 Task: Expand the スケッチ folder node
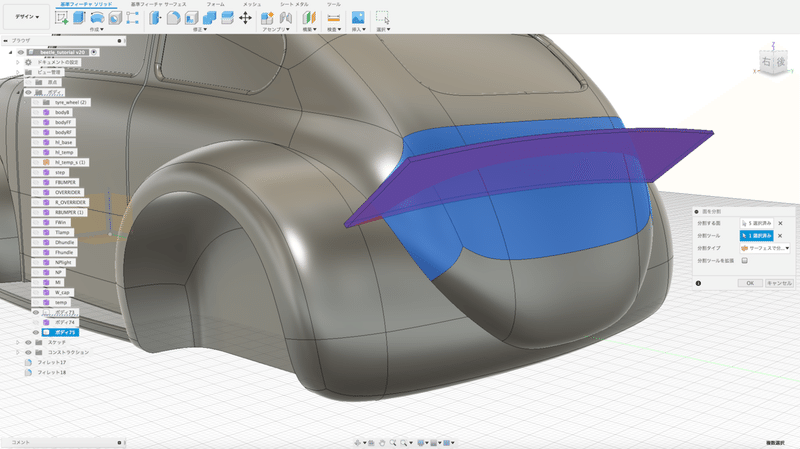pyautogui.click(x=17, y=342)
